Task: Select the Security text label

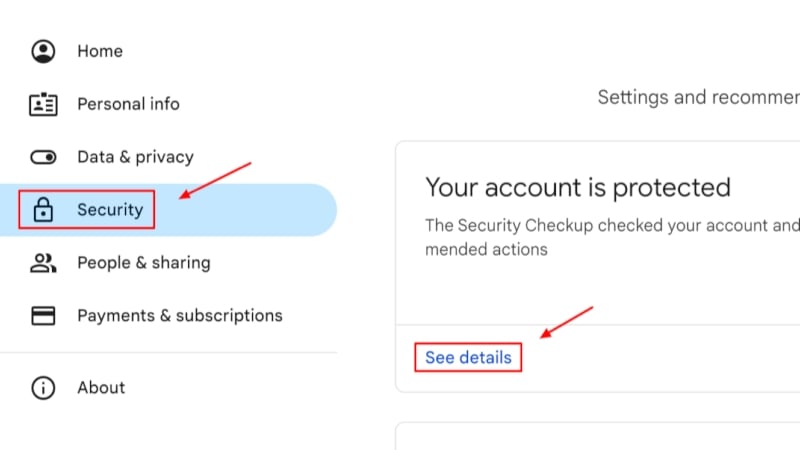Action: tap(110, 210)
